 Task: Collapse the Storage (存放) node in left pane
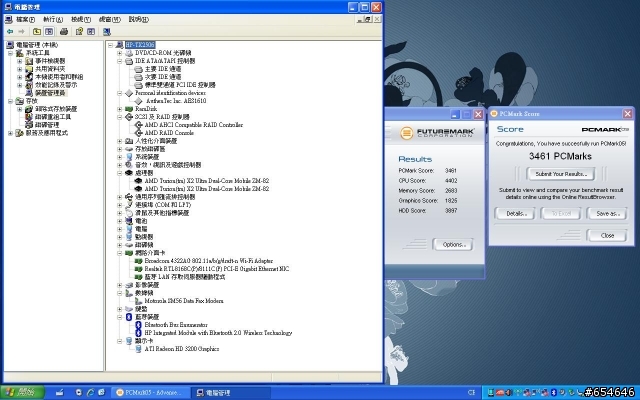(11, 101)
